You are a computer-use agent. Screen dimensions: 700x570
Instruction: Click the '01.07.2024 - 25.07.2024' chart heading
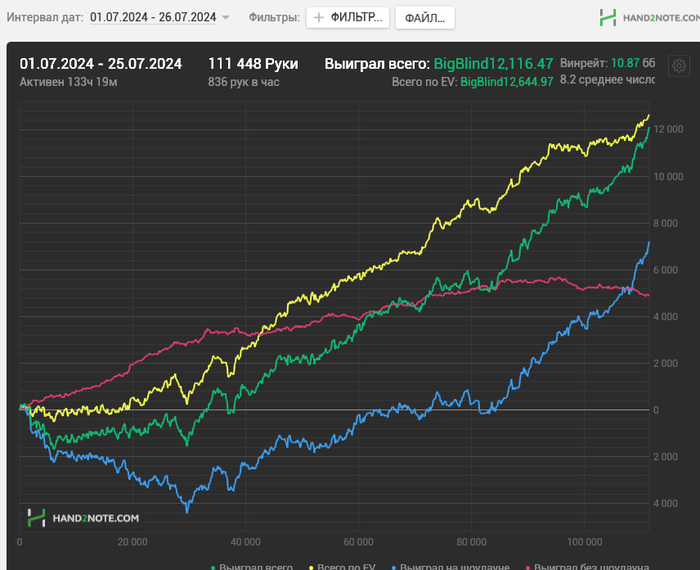(100, 64)
